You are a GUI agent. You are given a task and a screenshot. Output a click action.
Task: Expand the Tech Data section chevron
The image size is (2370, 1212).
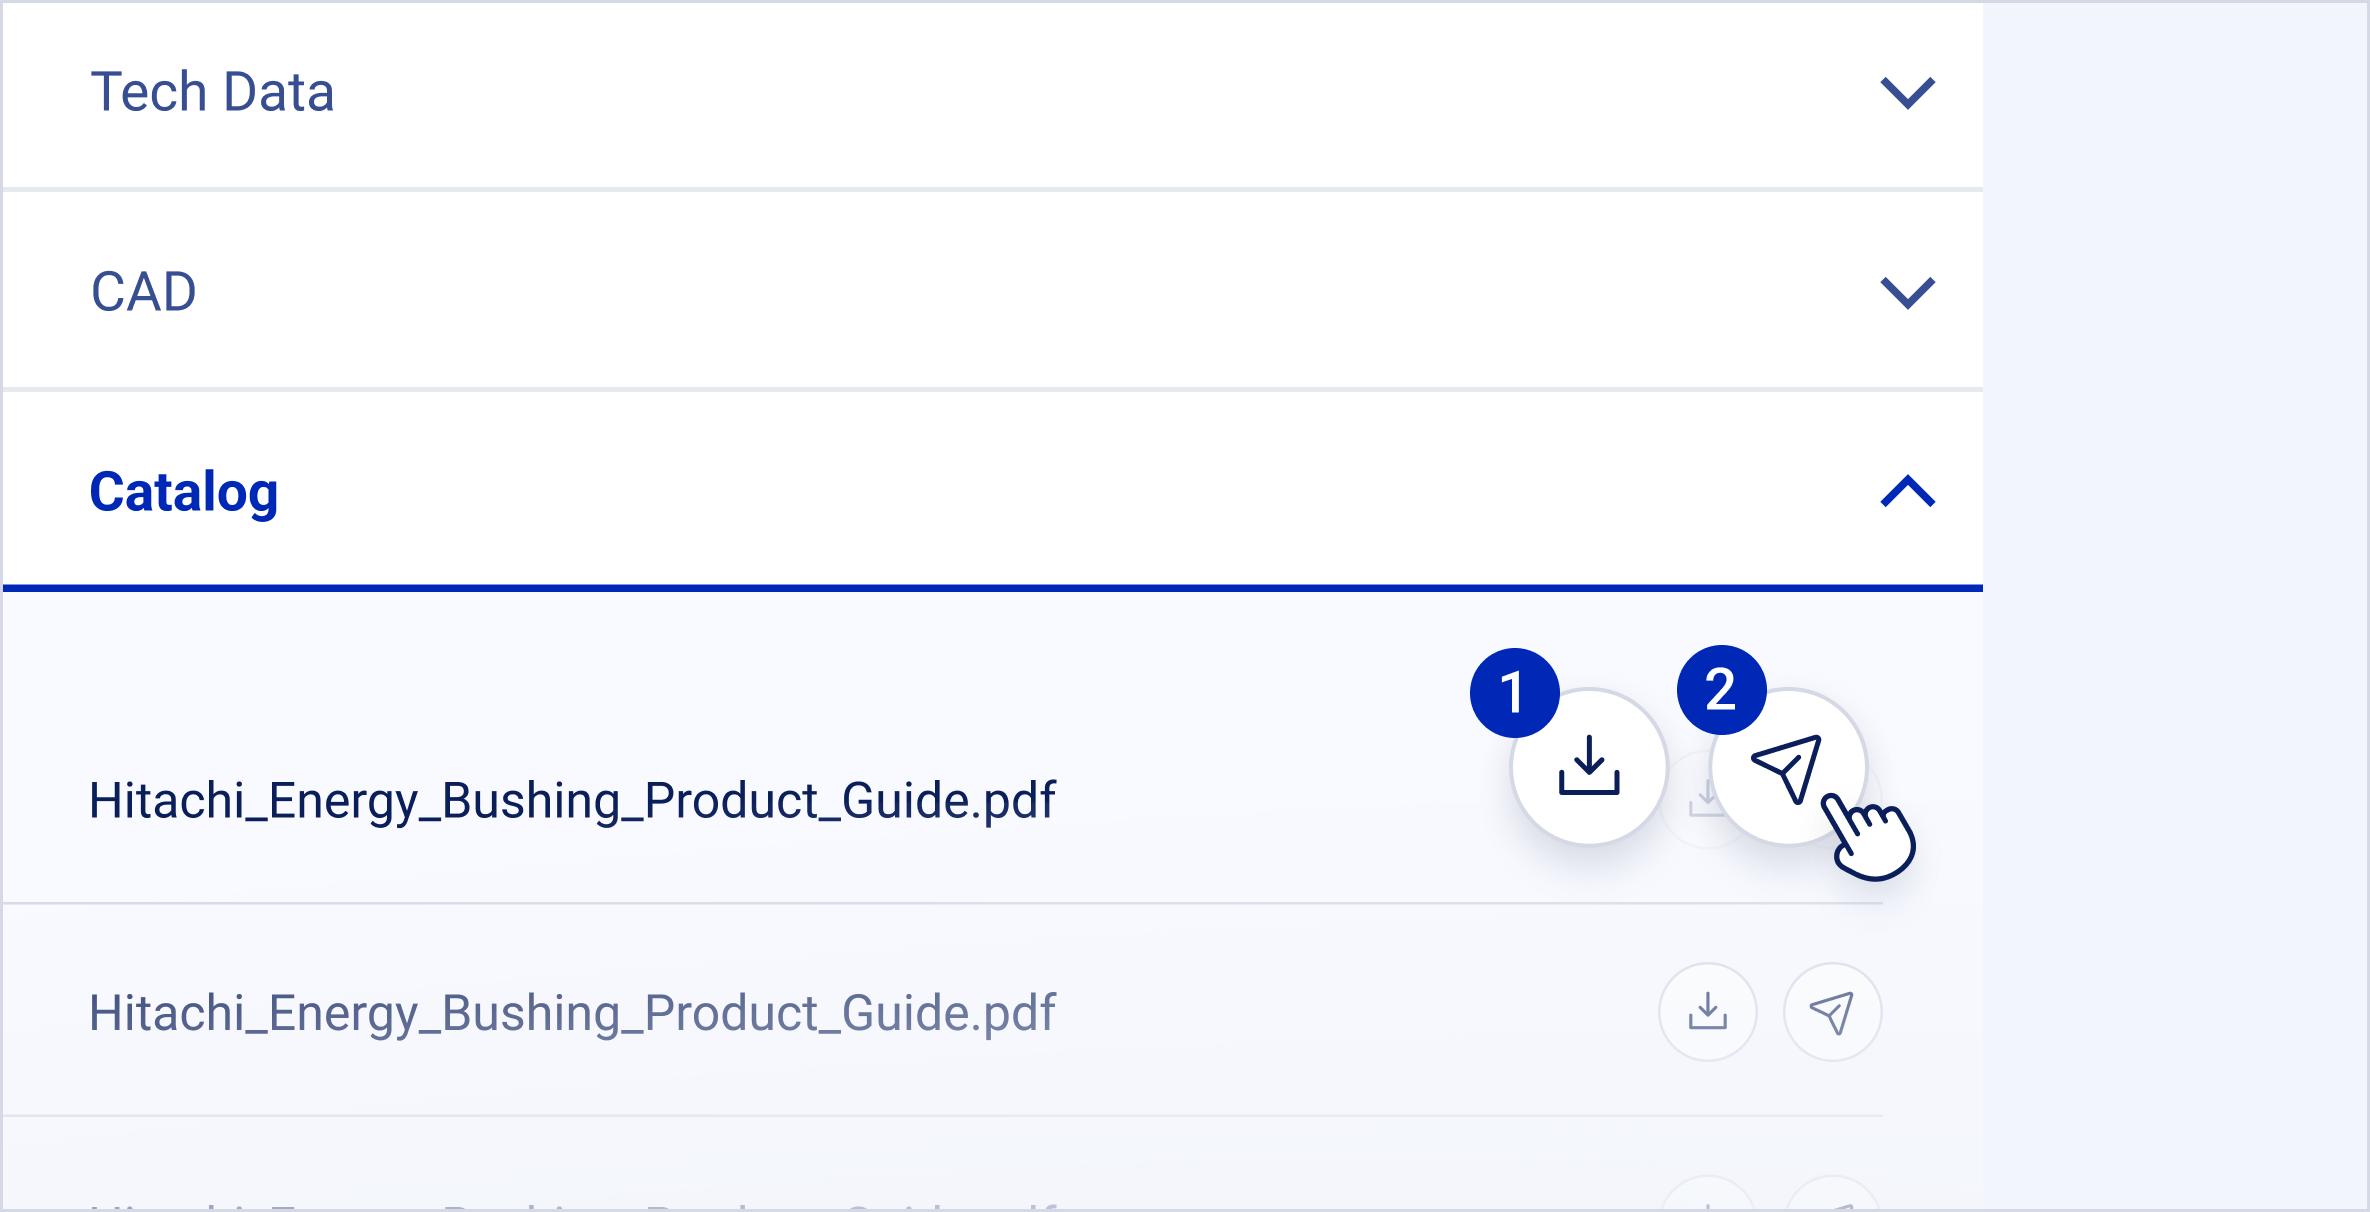coord(1908,92)
